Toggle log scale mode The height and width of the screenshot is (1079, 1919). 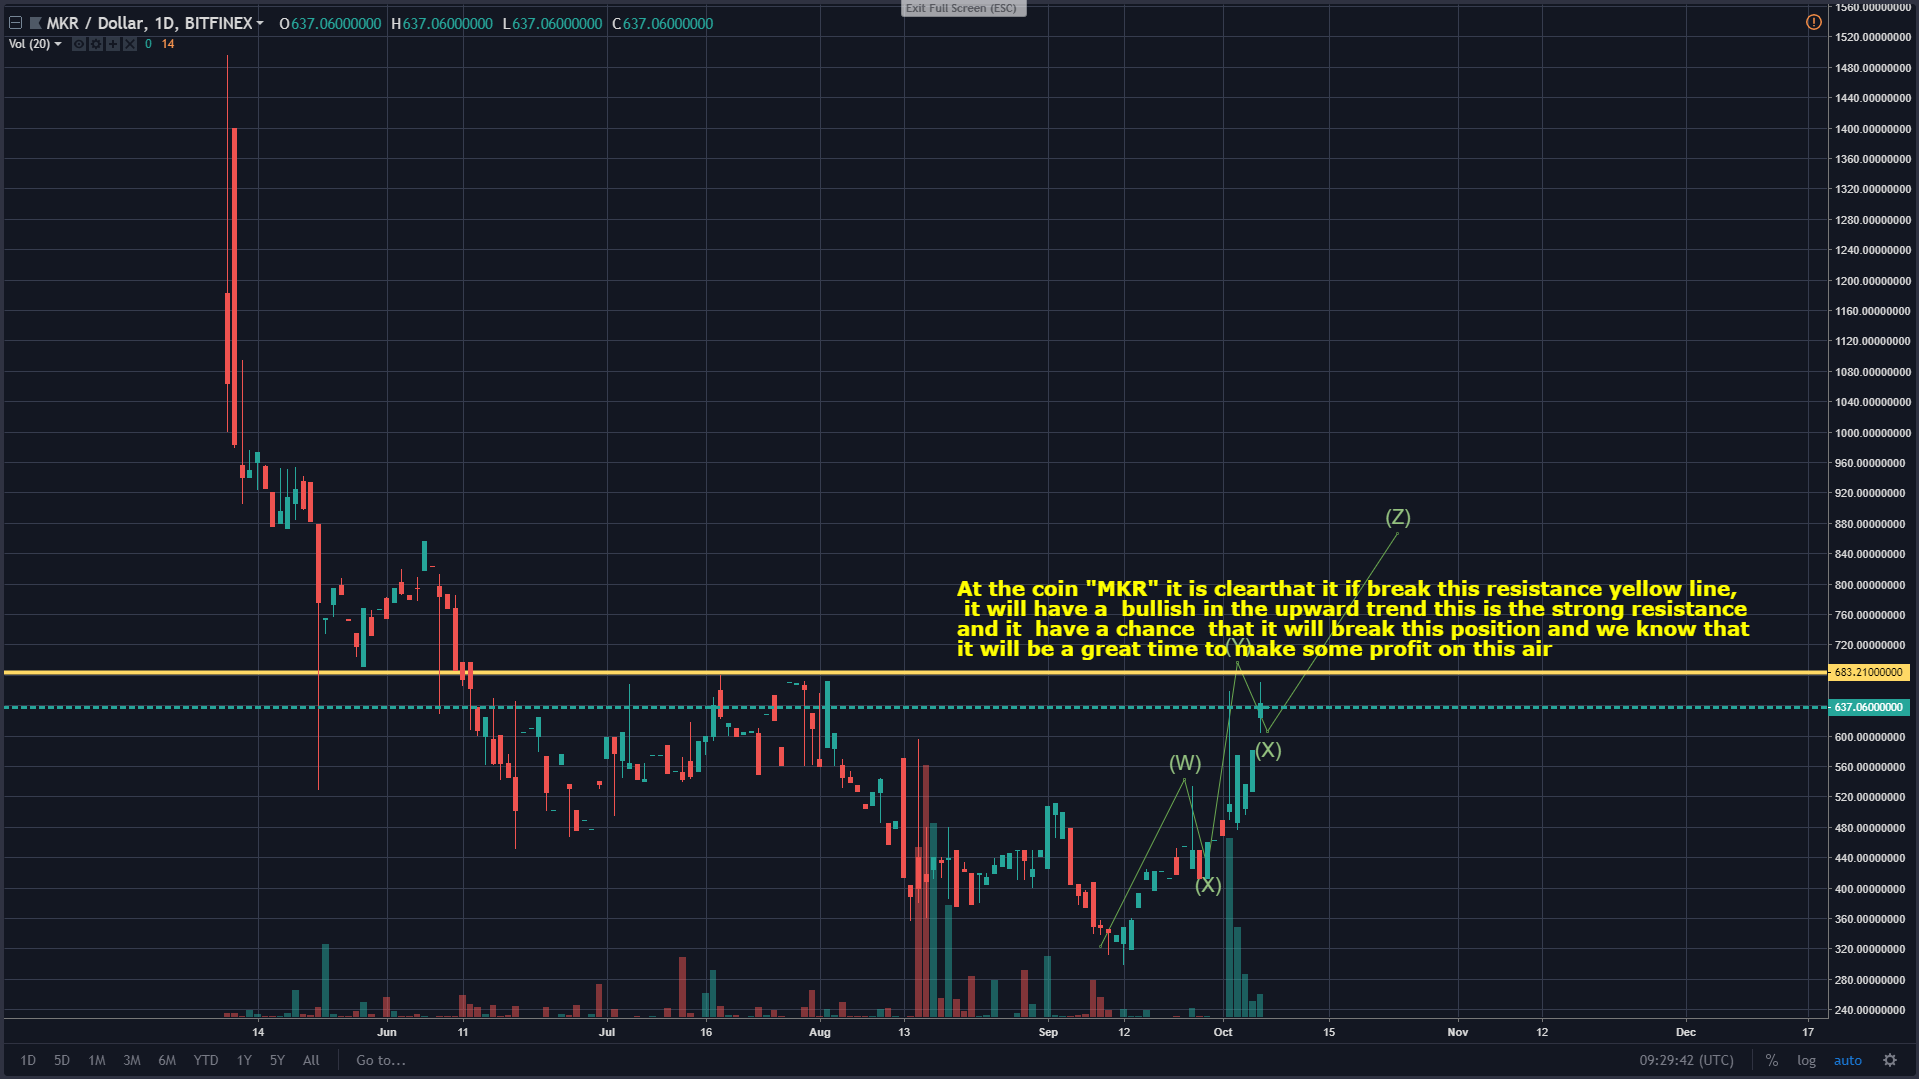[1806, 1060]
